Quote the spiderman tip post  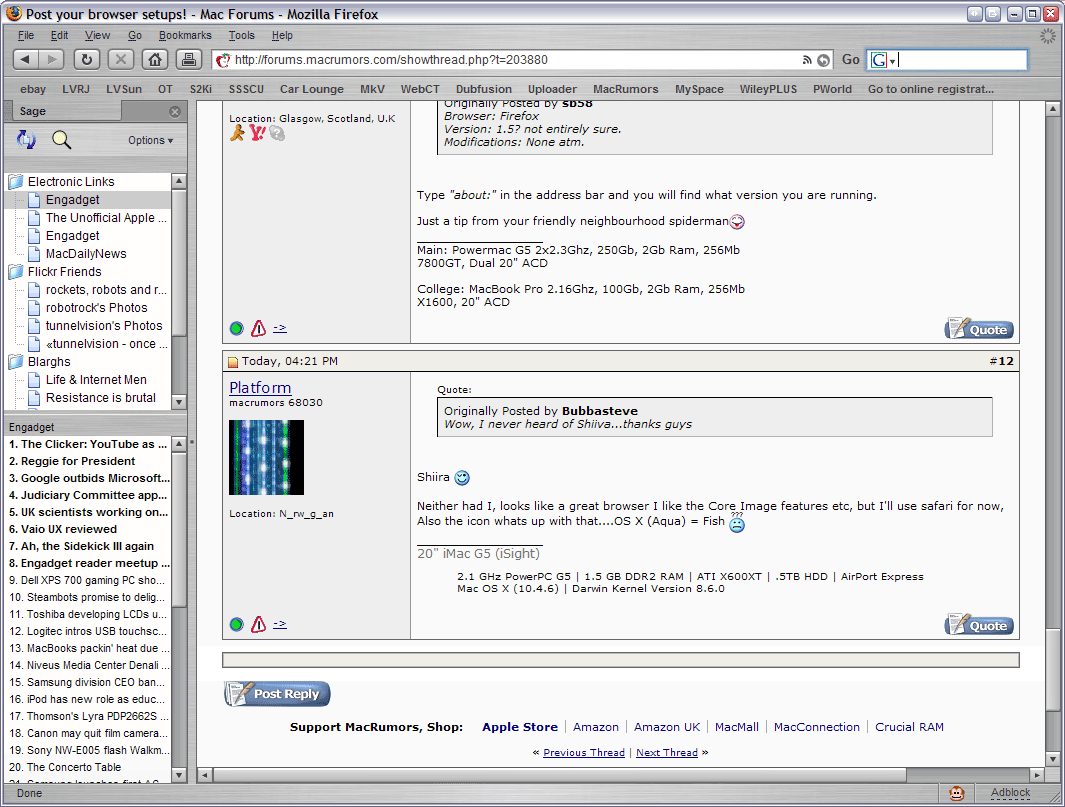point(979,329)
